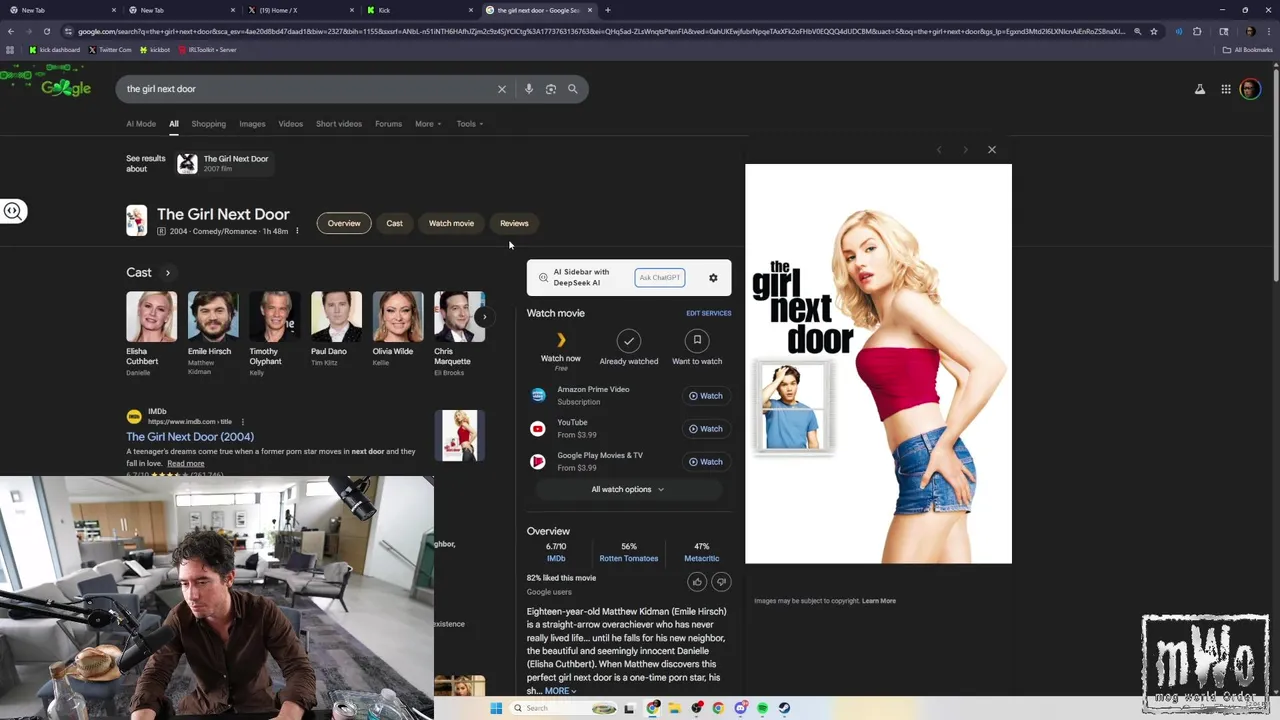Open Steam from taskbar
Image resolution: width=1280 pixels, height=720 pixels.
click(784, 708)
